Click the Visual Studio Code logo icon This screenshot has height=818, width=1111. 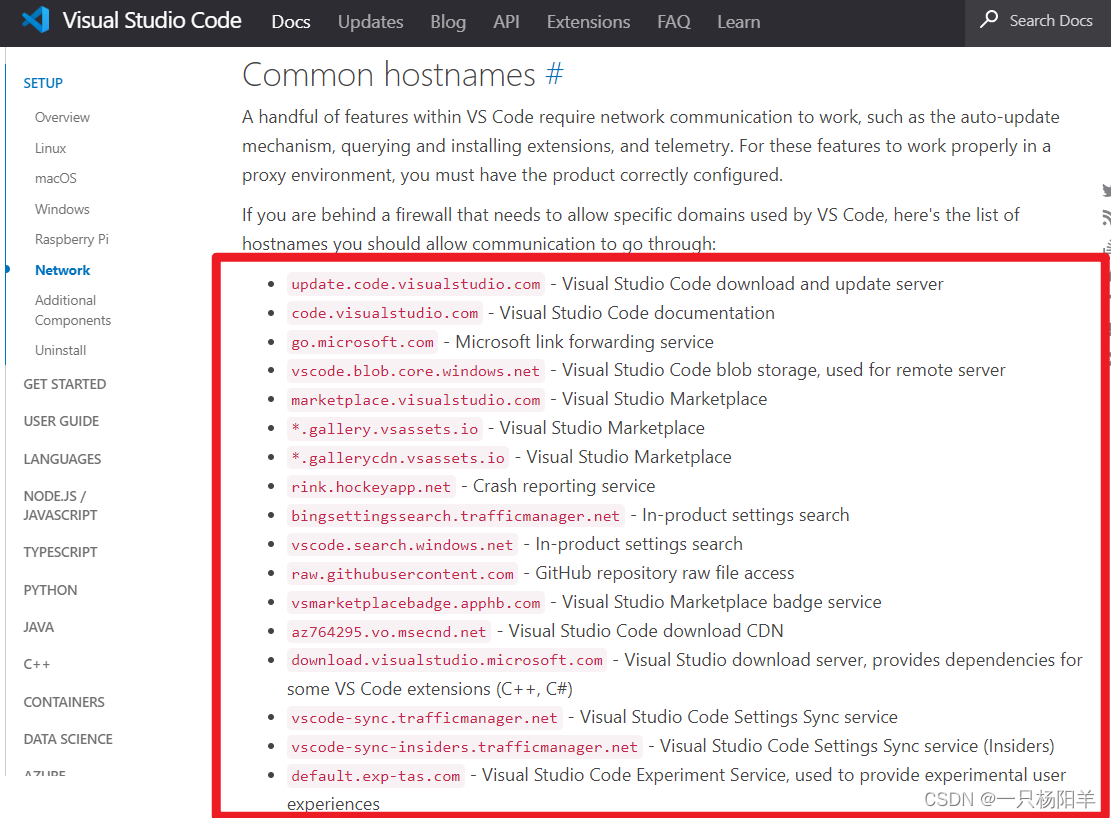click(x=35, y=20)
